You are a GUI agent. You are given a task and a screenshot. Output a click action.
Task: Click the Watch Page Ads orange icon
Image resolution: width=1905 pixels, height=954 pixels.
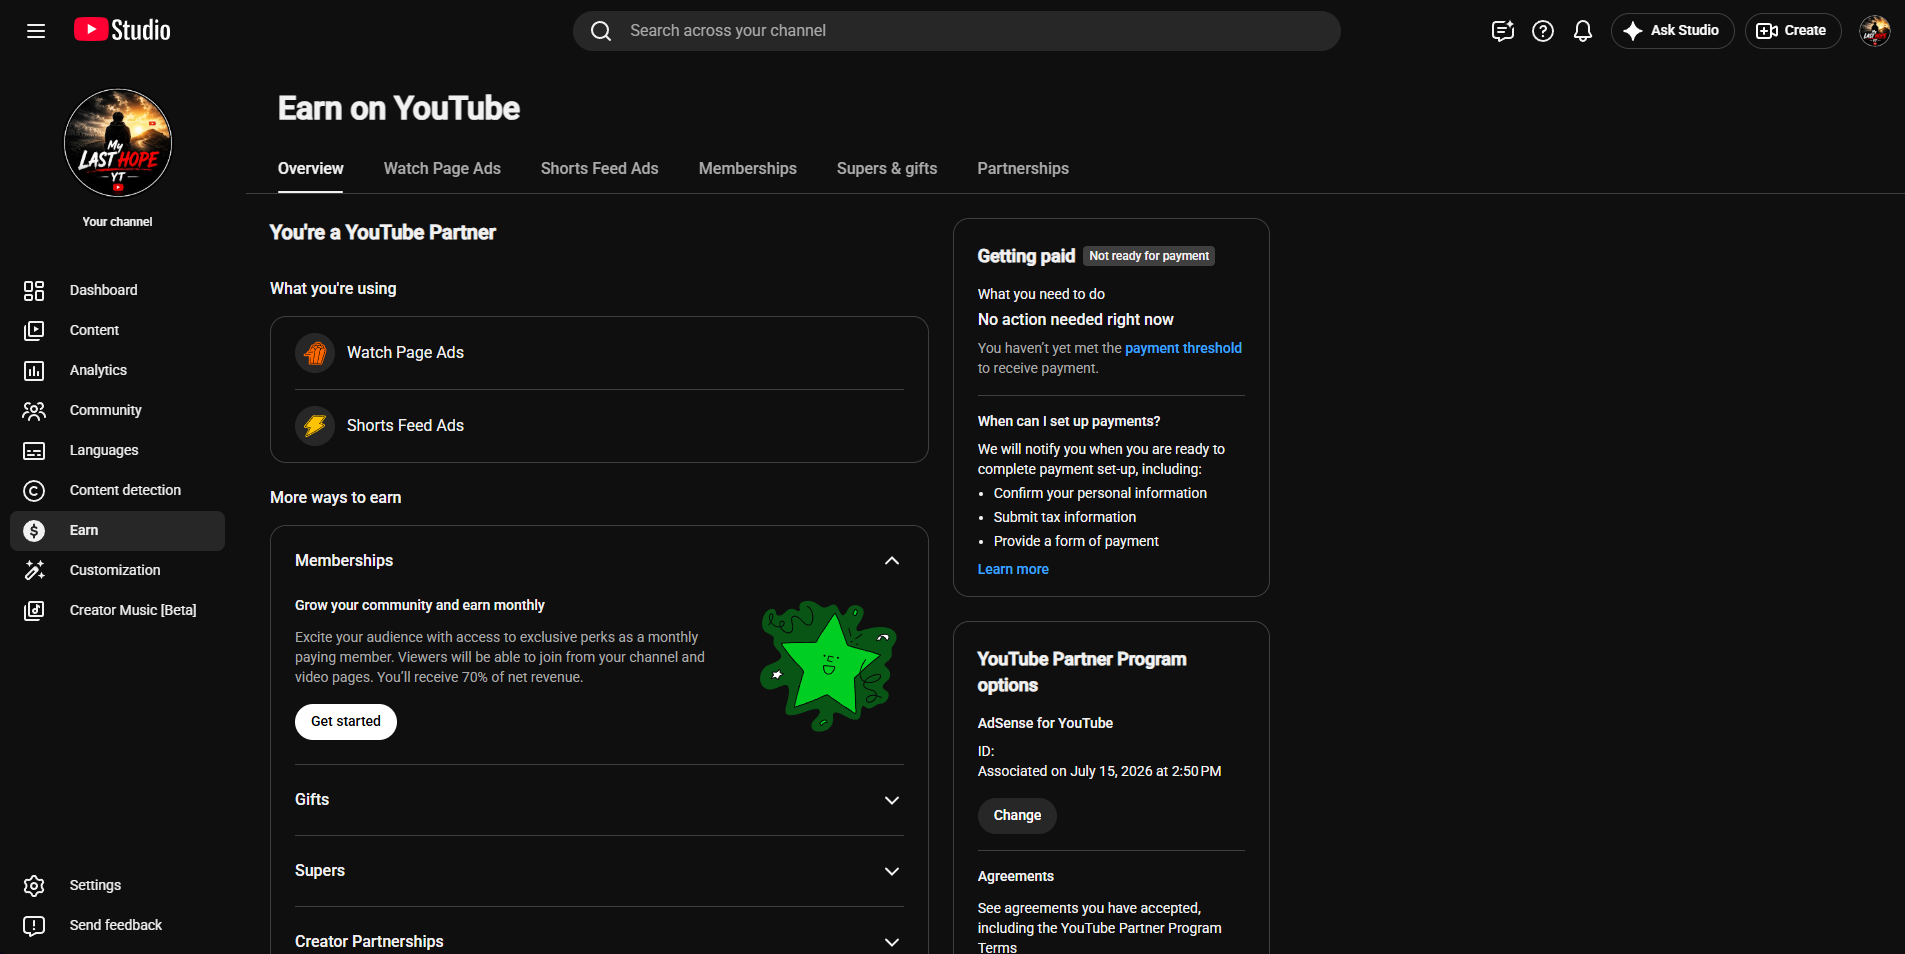[315, 353]
